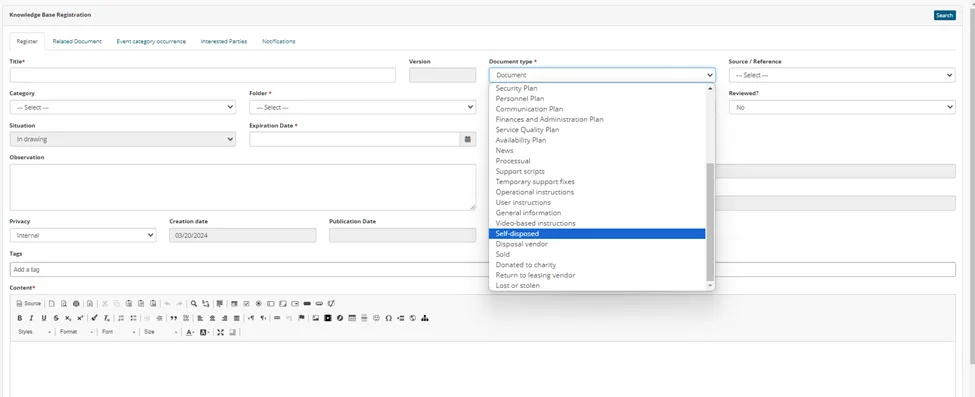Toggle Strikethrough formatting

click(x=56, y=318)
